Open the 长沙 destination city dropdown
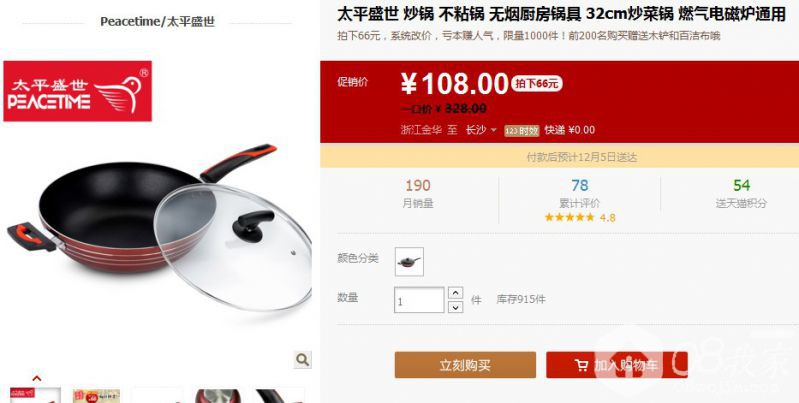 [x=481, y=130]
